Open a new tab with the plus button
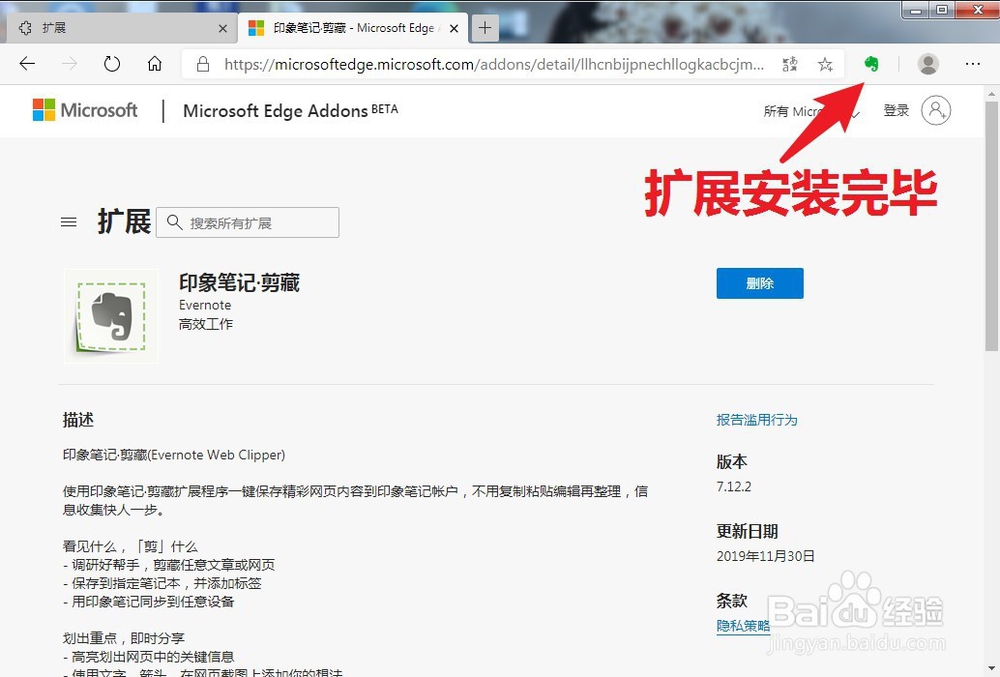Screen dimensions: 1000x677 [x=485, y=28]
